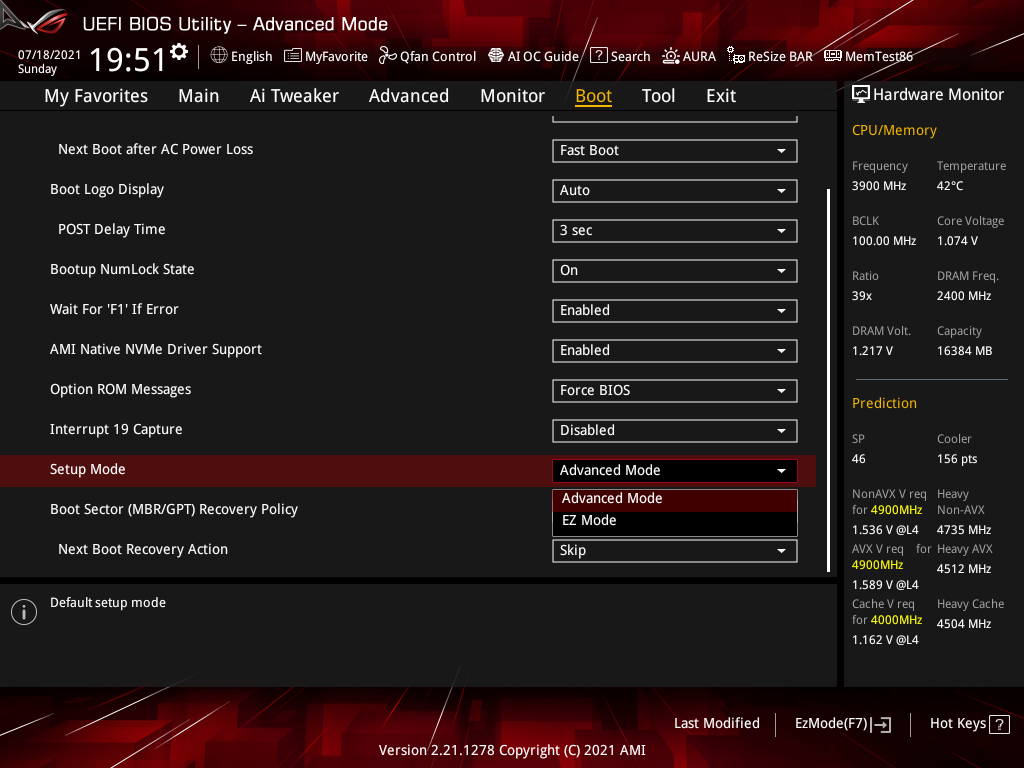Open AURA lighting settings
Screen dimensions: 1024x768
pos(689,56)
